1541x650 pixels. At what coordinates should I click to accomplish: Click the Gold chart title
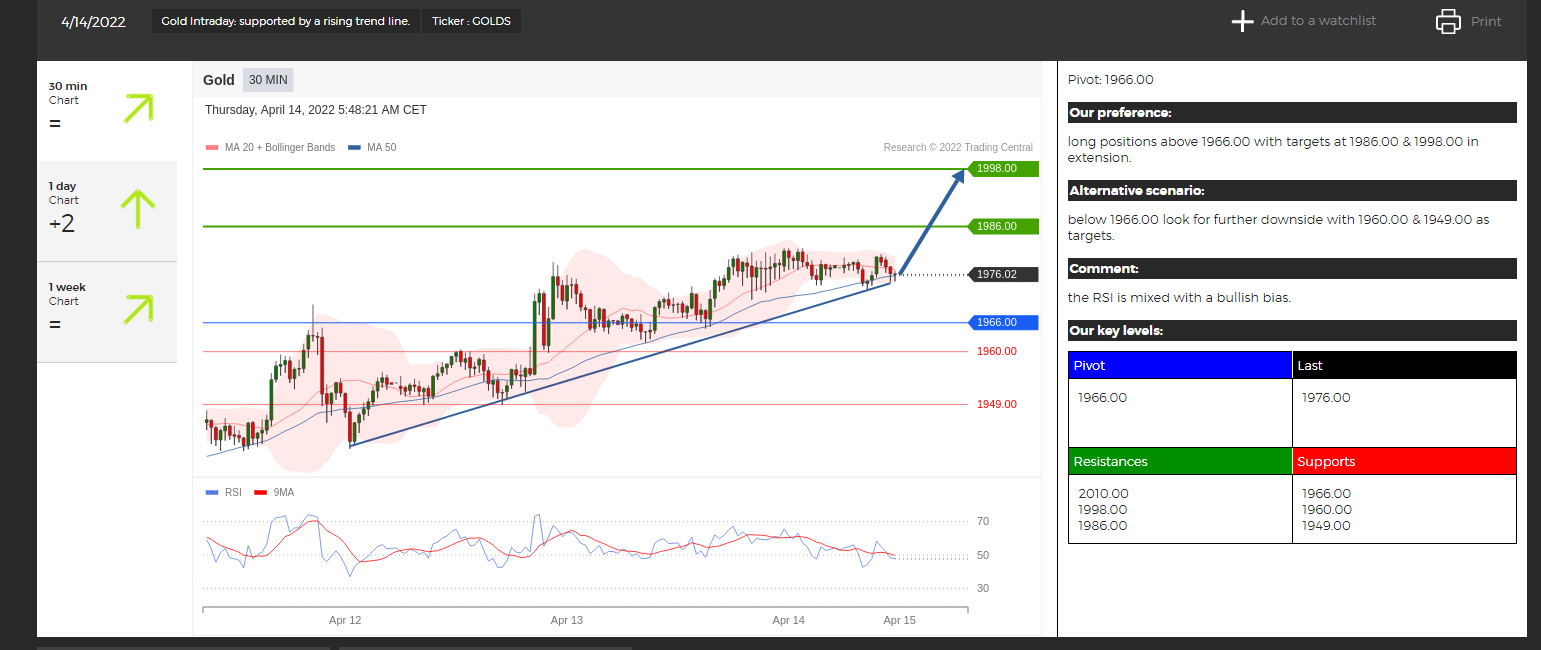tap(219, 80)
